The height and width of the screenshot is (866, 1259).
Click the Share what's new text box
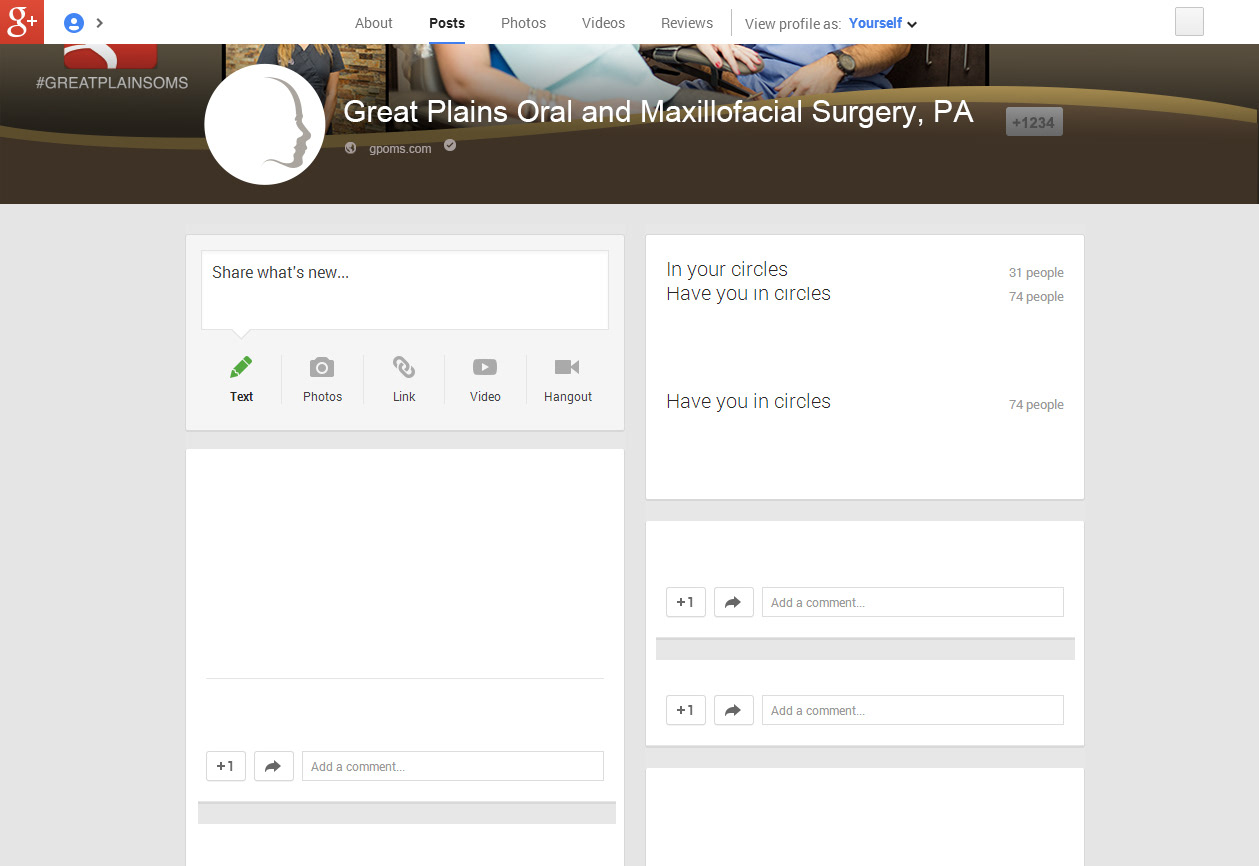(x=405, y=290)
